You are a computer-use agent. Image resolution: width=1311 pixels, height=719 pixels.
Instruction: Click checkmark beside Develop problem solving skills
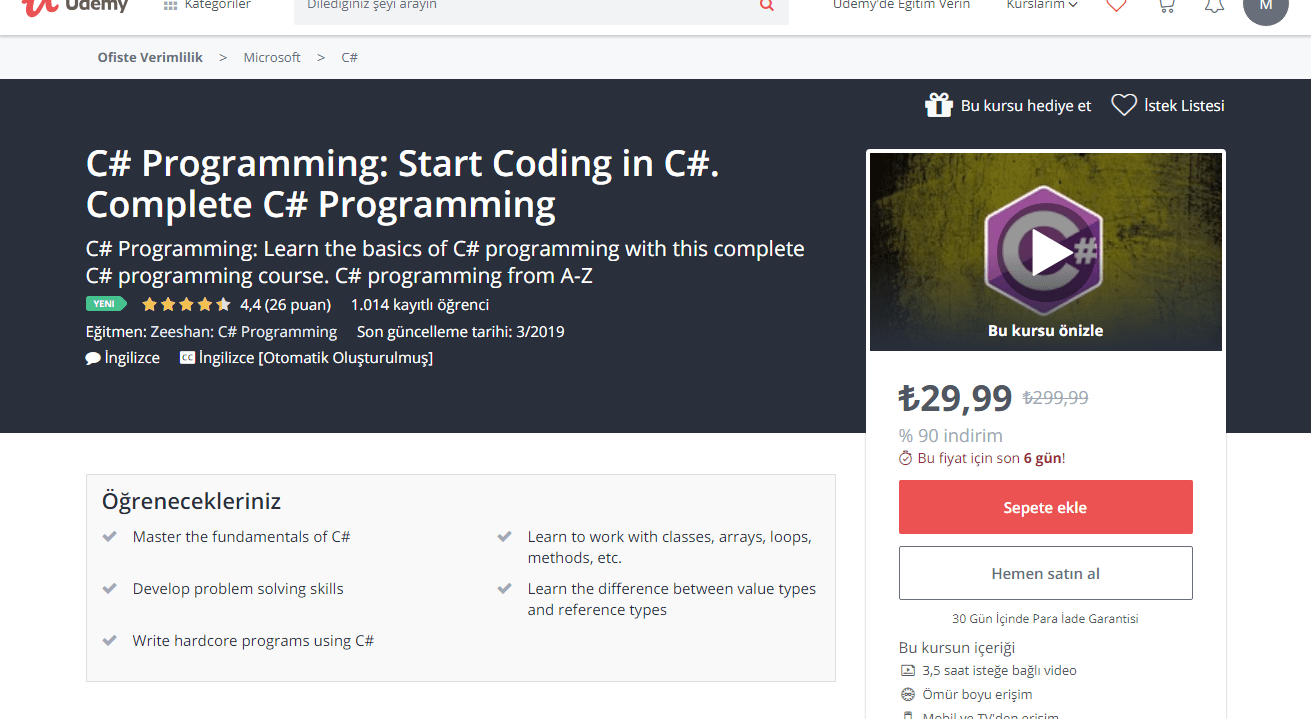(110, 589)
